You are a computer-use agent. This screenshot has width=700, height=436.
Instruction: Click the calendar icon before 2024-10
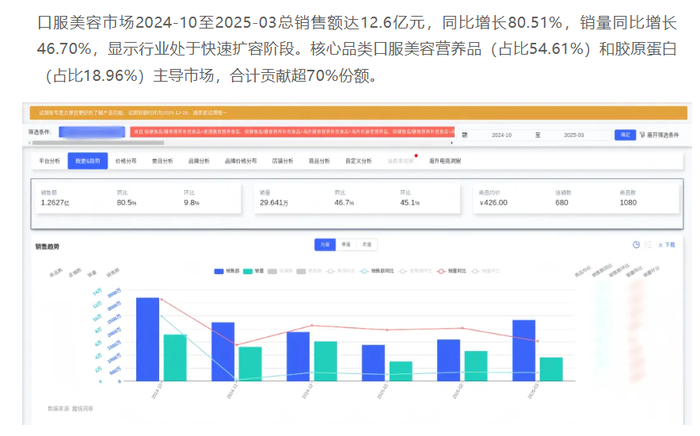(x=465, y=135)
